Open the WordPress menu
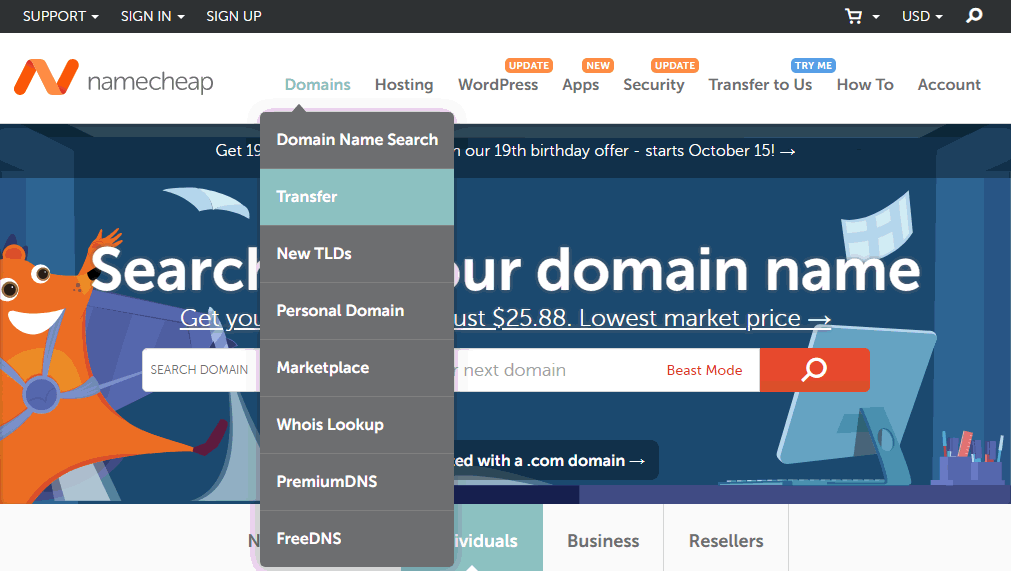Screen dimensions: 1011x571 pyautogui.click(x=498, y=84)
